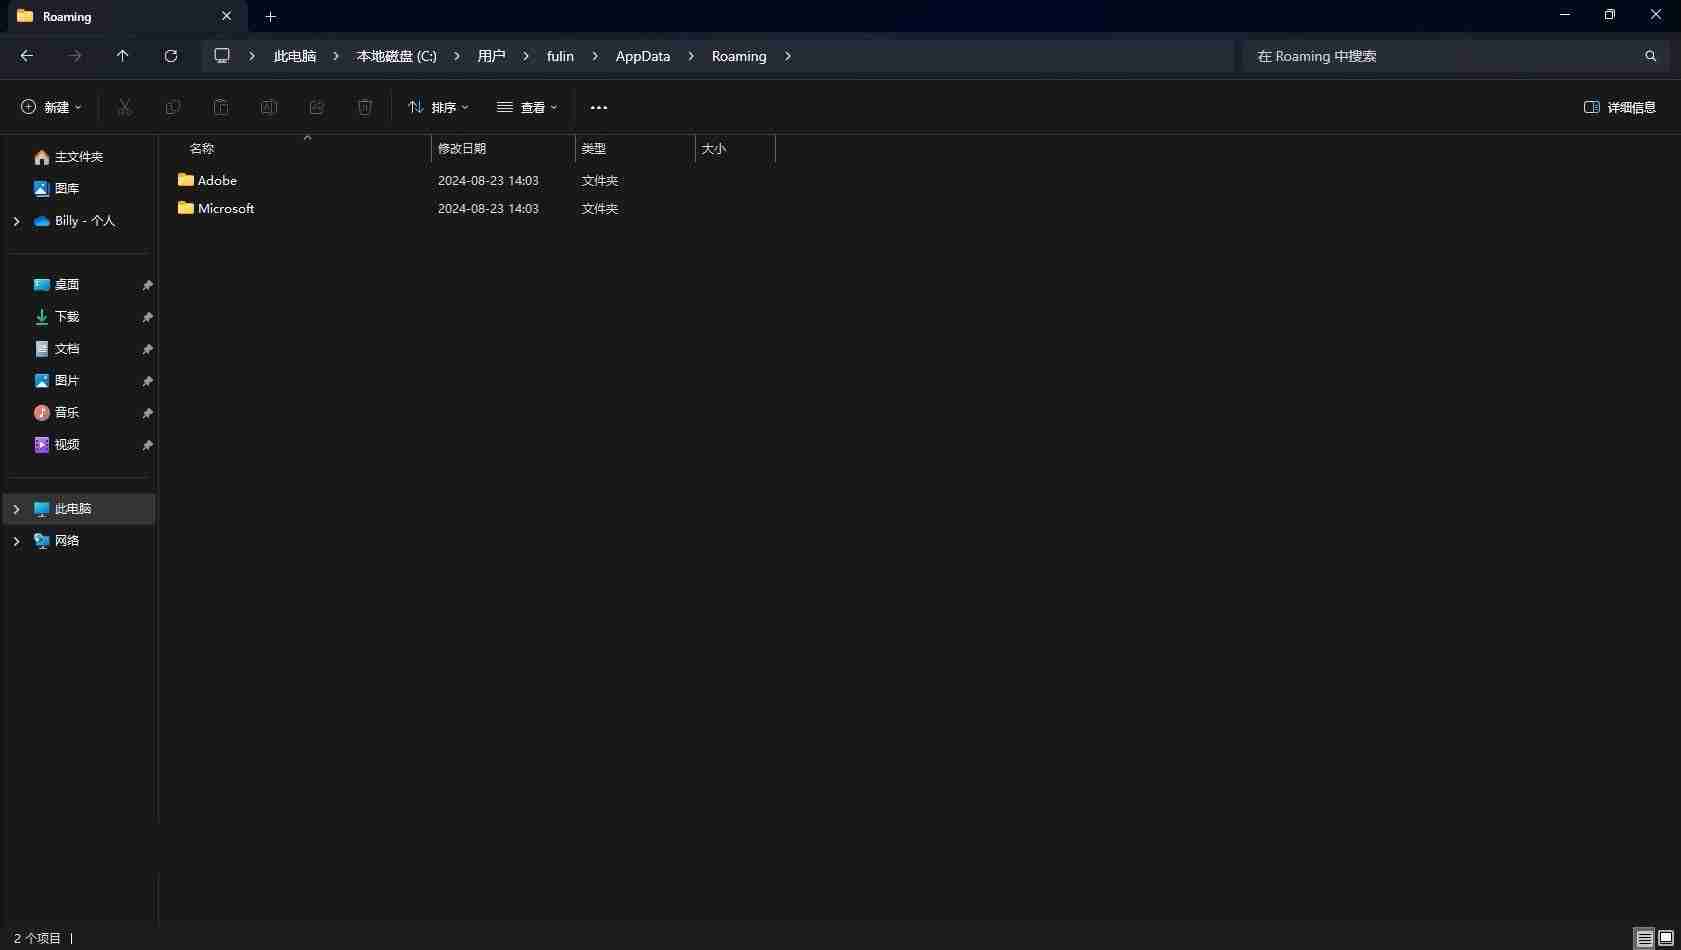Select 此电脑 in the sidebar
The width and height of the screenshot is (1681, 950).
80,509
